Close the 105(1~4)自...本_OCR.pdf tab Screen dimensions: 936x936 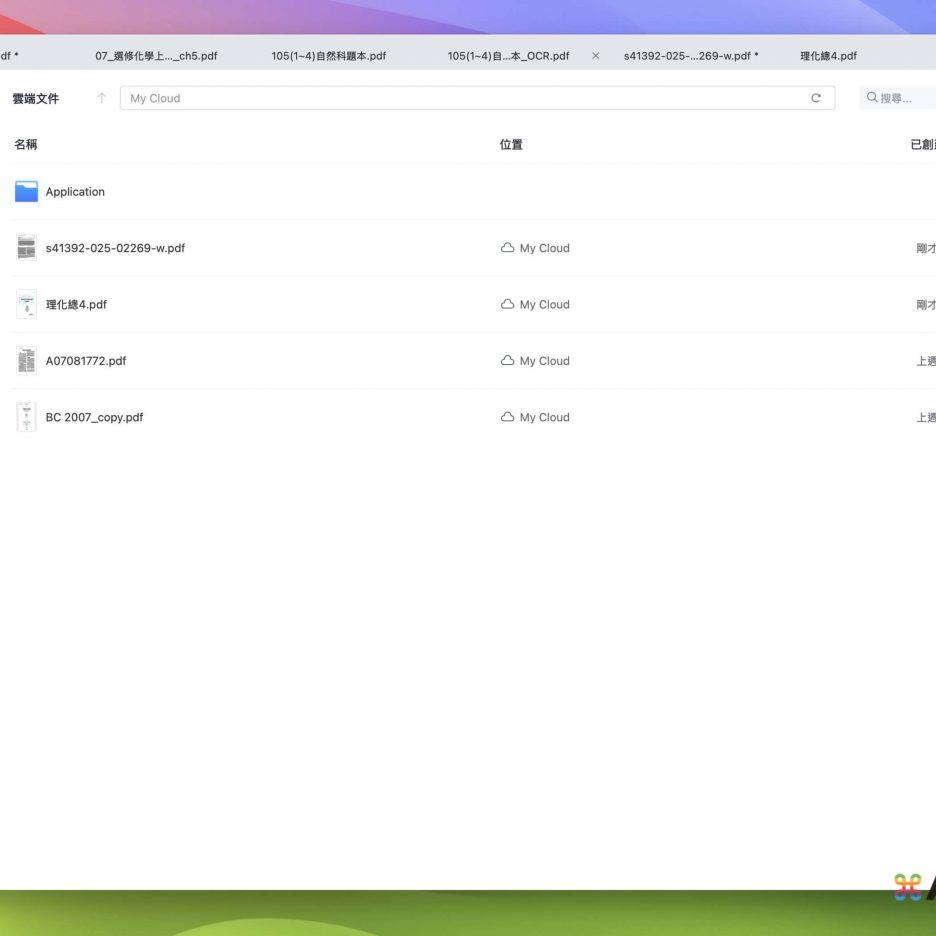point(596,56)
